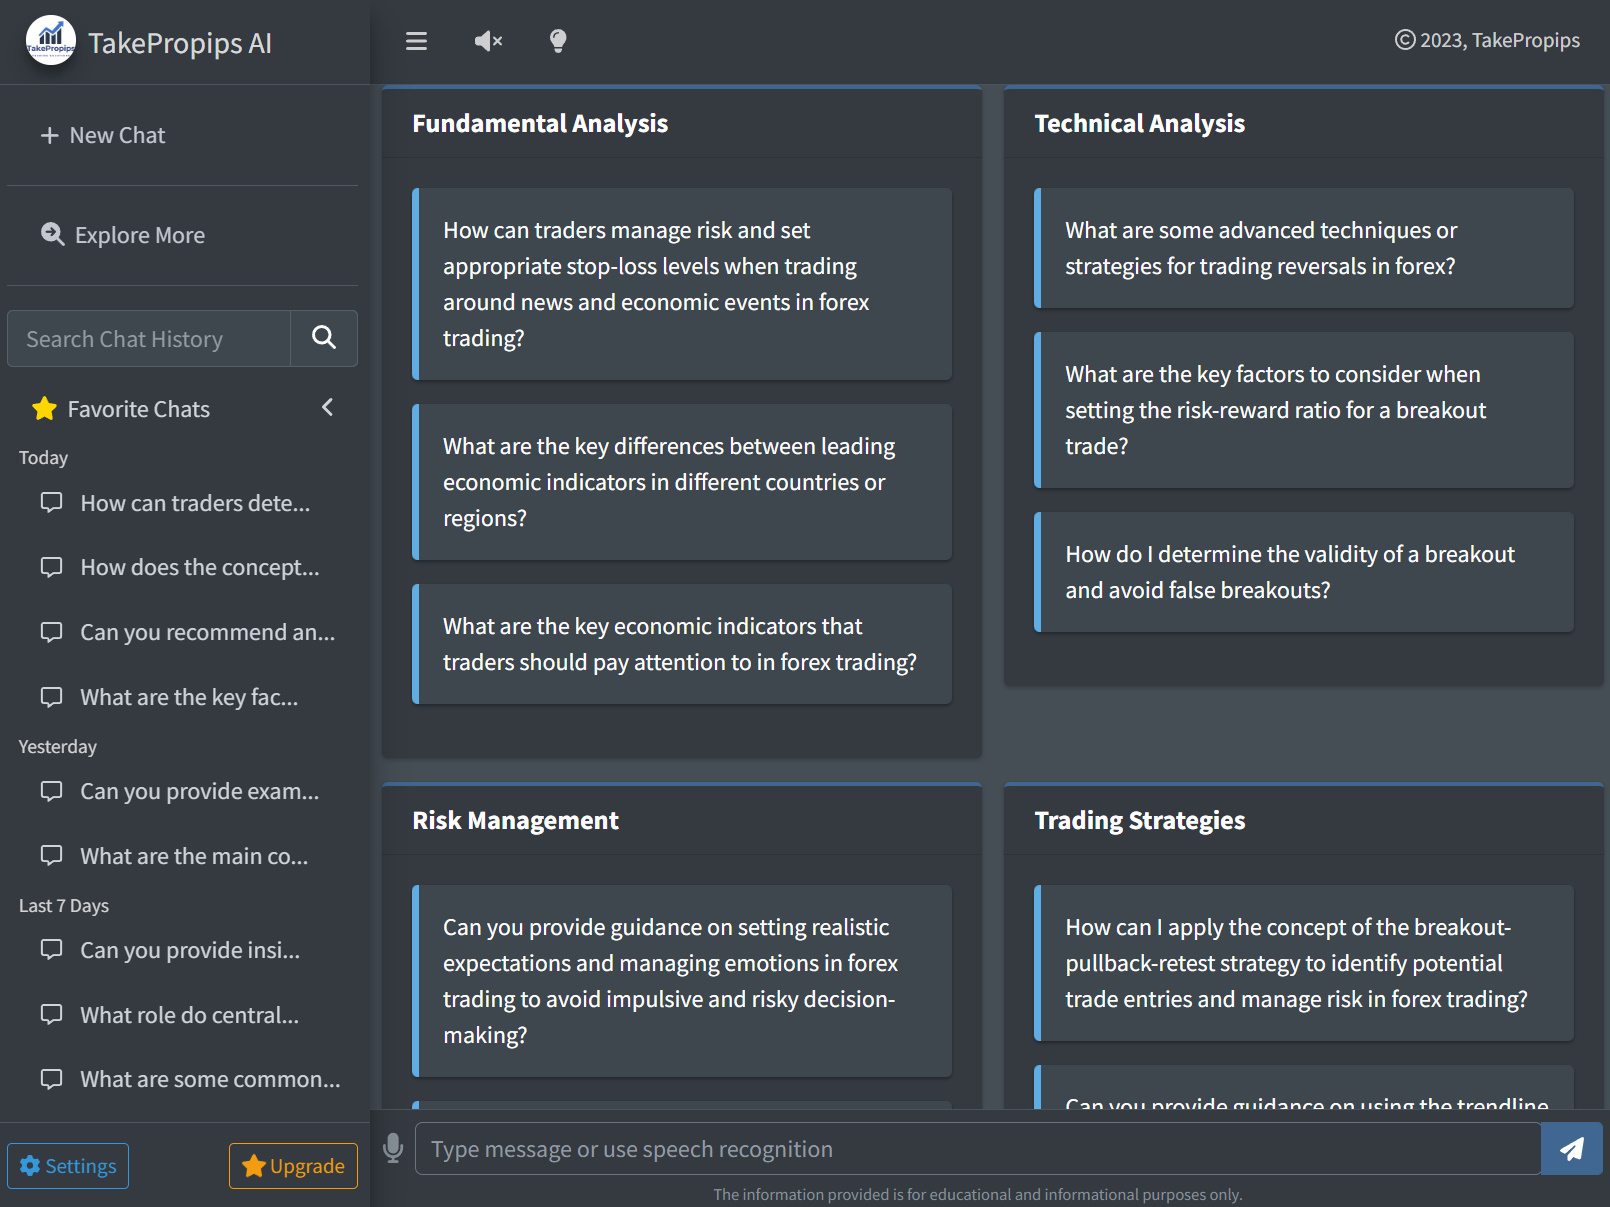Click the Fundamental Analysis heading
This screenshot has height=1207, width=1610.
point(540,123)
